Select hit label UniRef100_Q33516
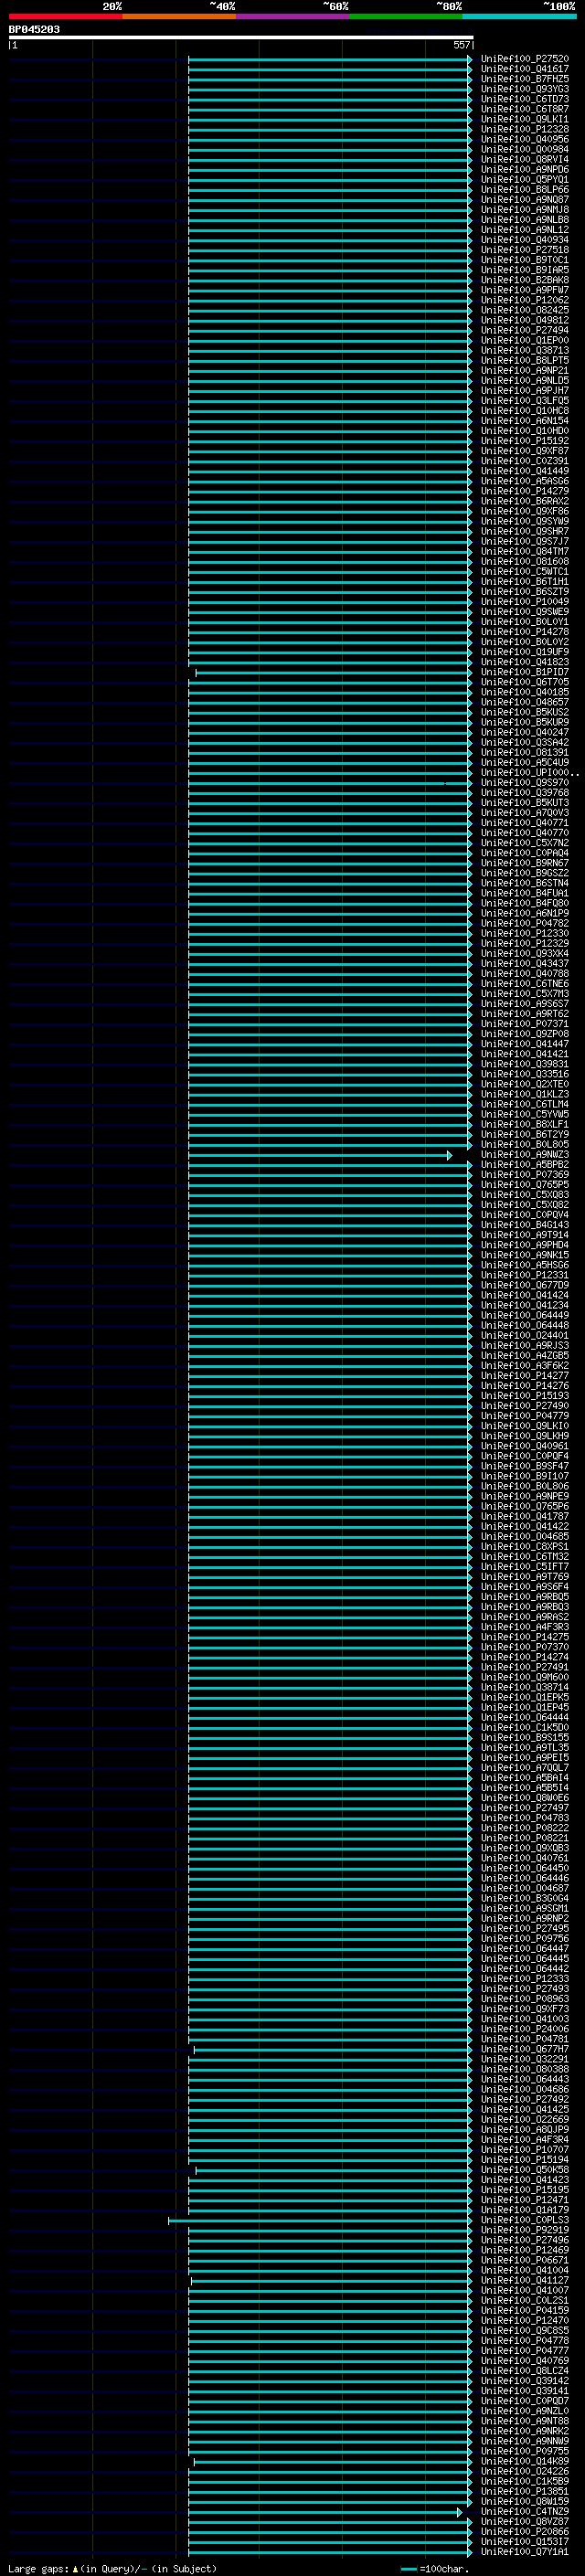Screen dimensions: 585x2576 tap(524, 1074)
